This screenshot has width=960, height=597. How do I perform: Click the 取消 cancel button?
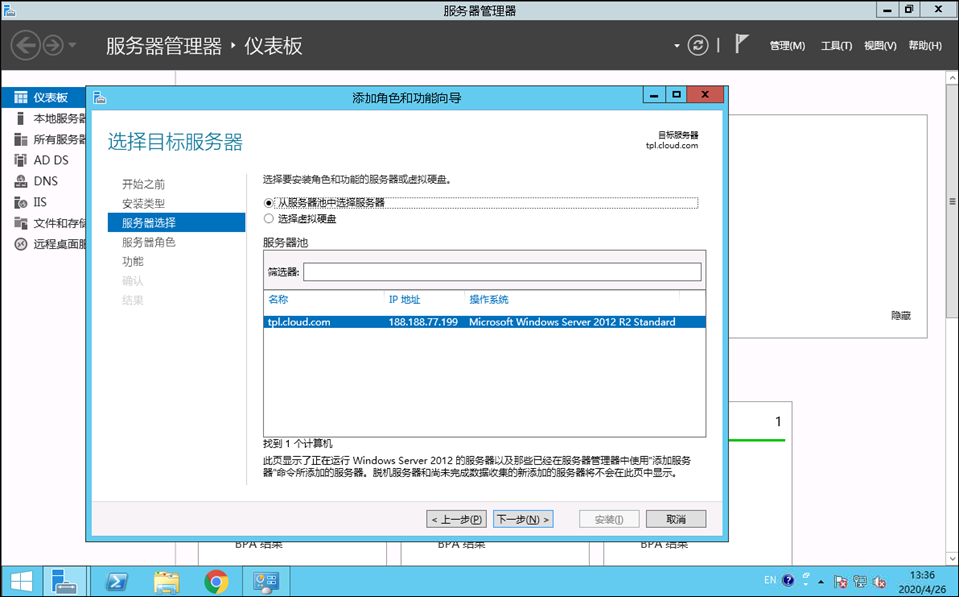pyautogui.click(x=676, y=519)
